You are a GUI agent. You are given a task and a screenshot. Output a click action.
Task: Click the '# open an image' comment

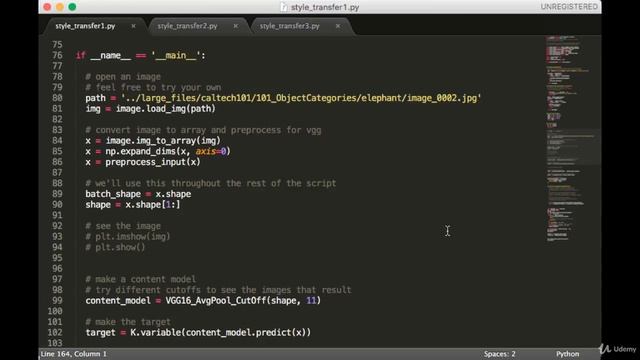(x=123, y=77)
